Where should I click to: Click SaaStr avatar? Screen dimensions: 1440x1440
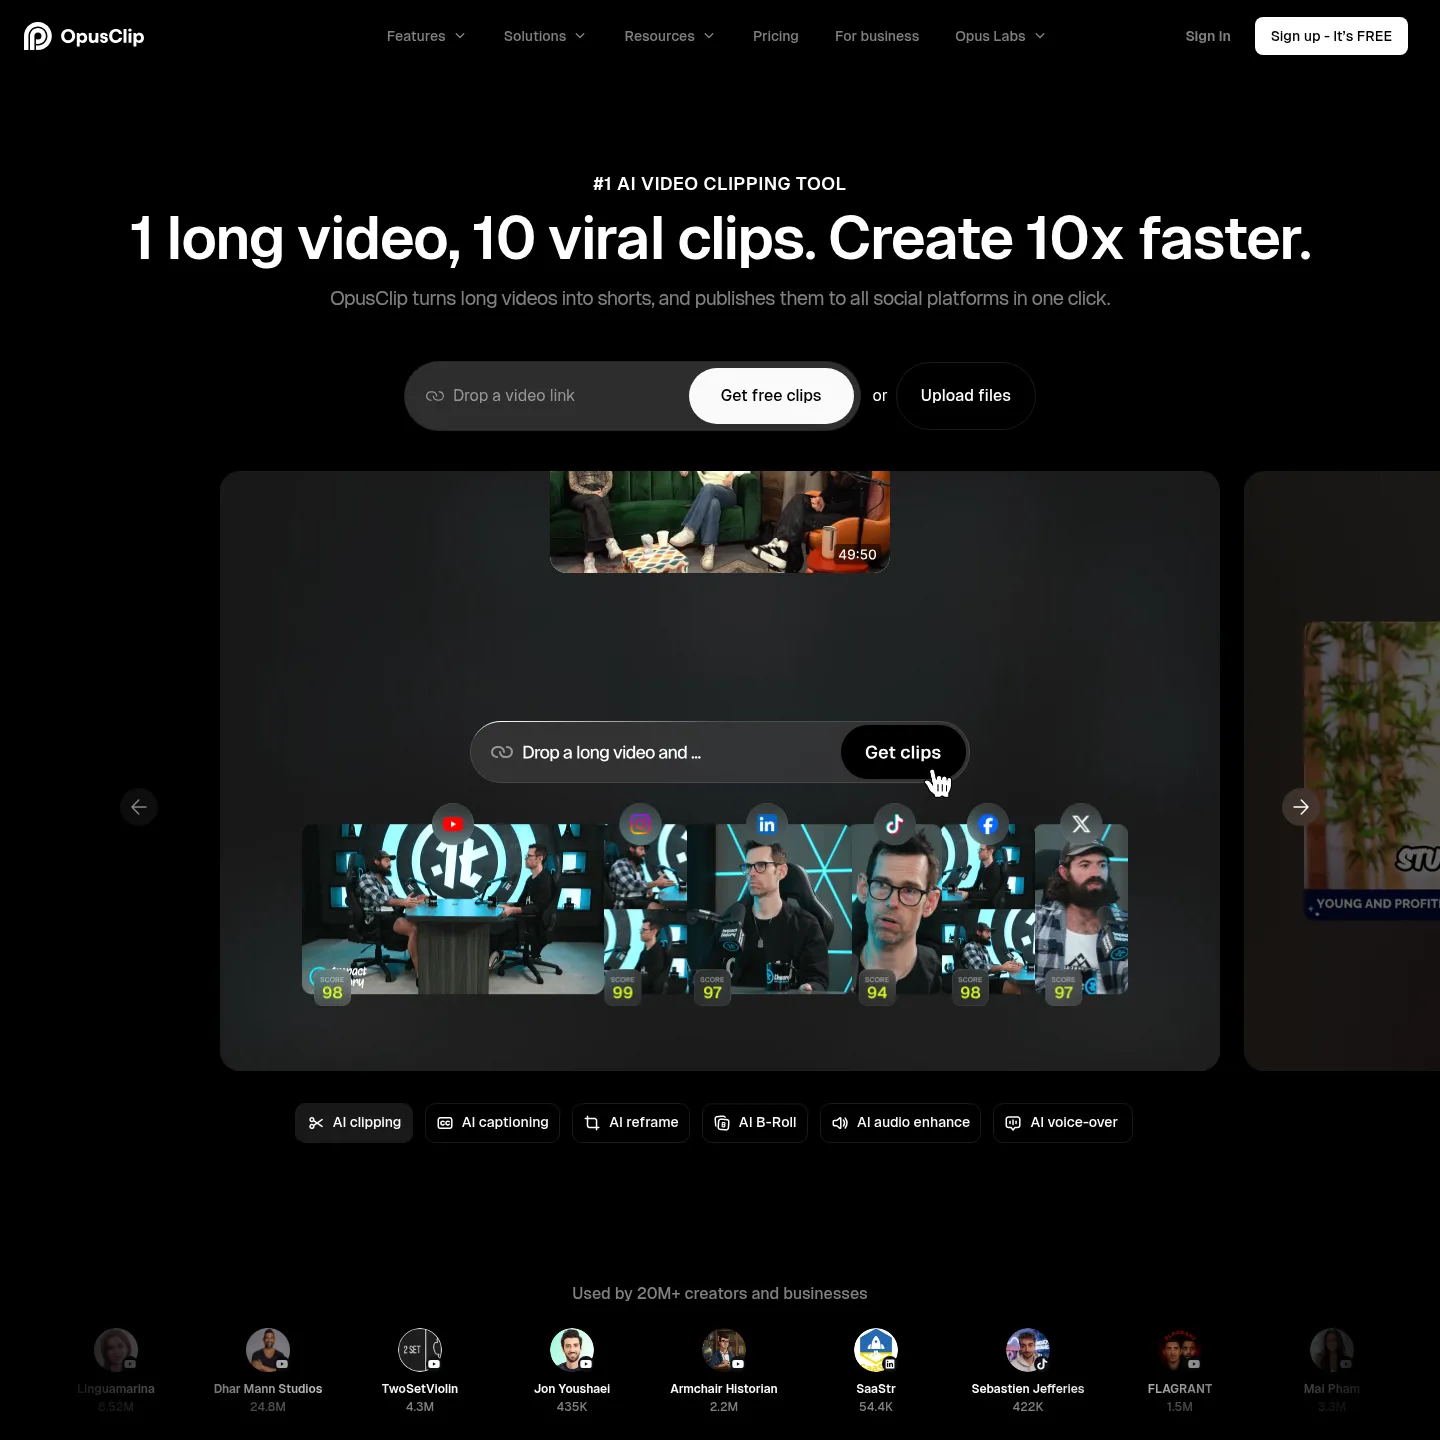click(876, 1350)
